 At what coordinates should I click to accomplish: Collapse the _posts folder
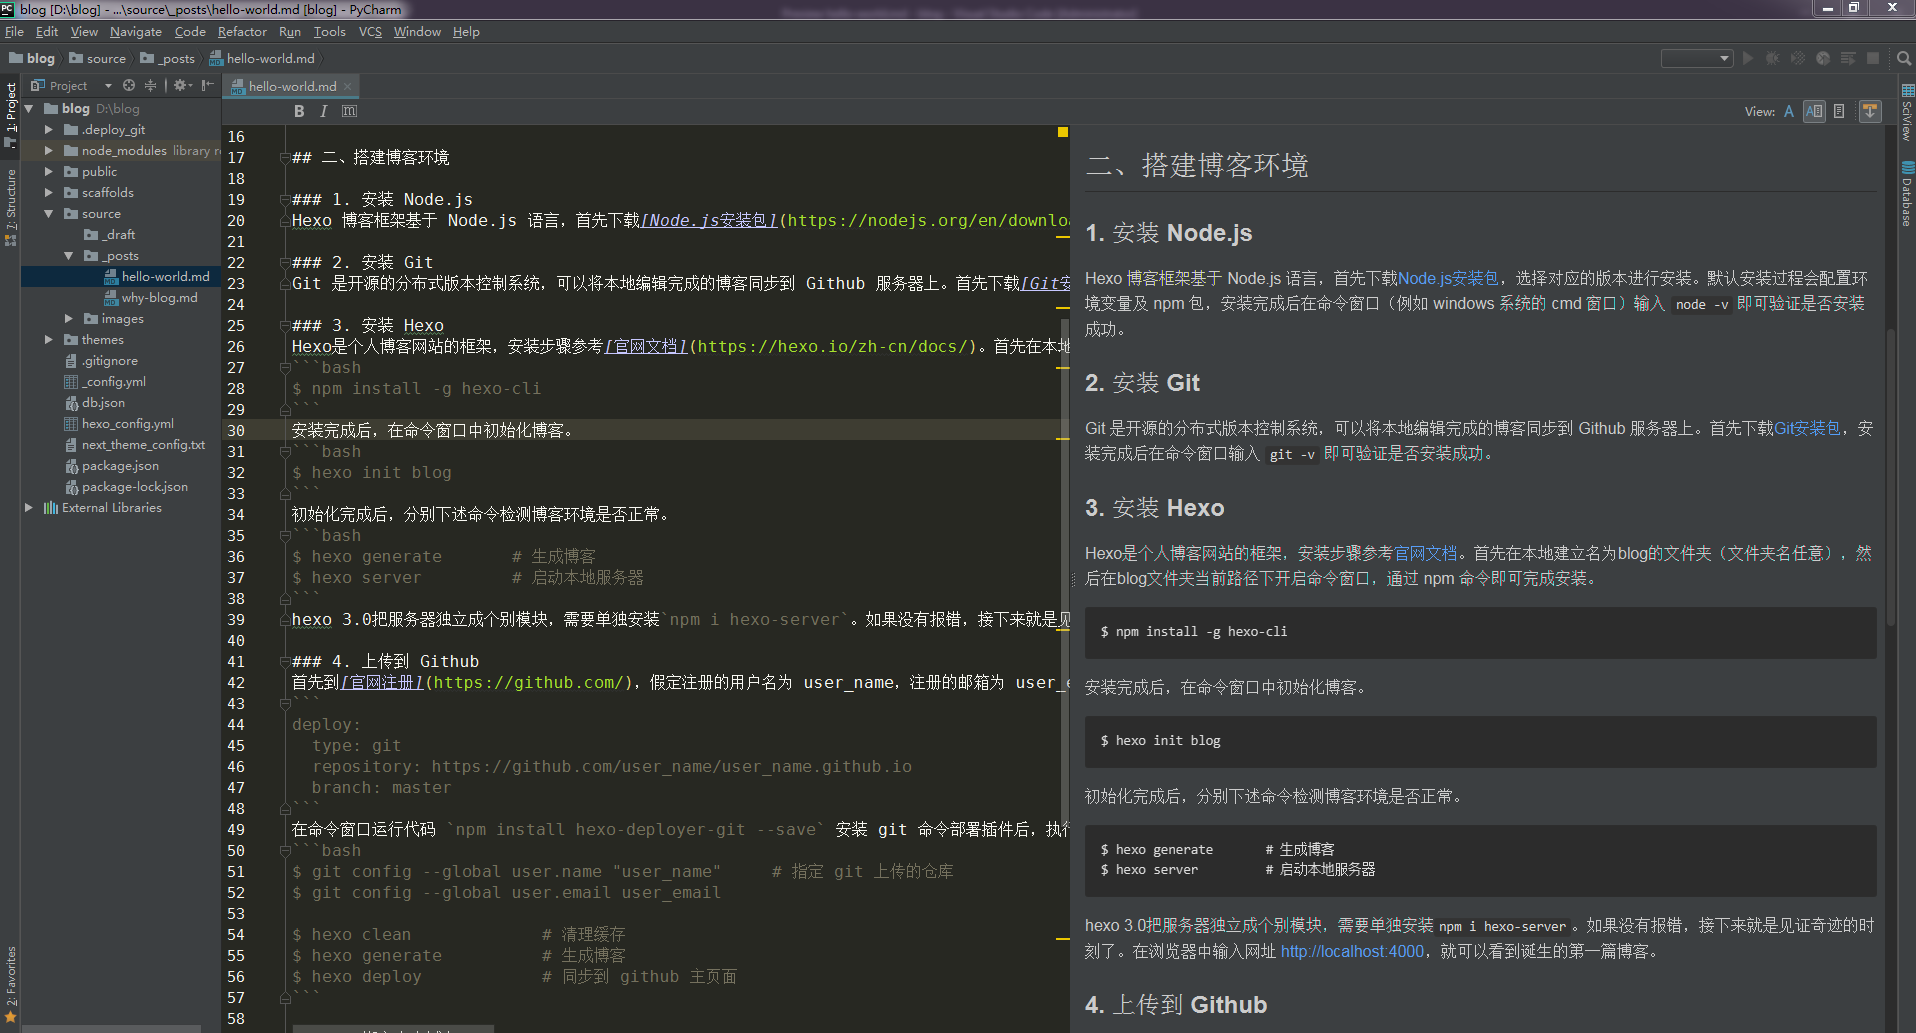[x=69, y=255]
